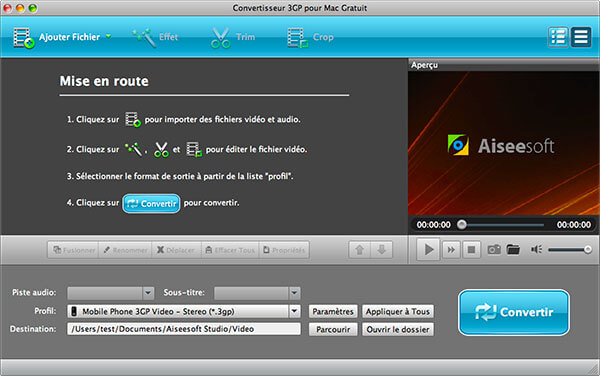Viewport: 600px width, 376px height.
Task: Click the Renommer button
Action: pos(125,250)
